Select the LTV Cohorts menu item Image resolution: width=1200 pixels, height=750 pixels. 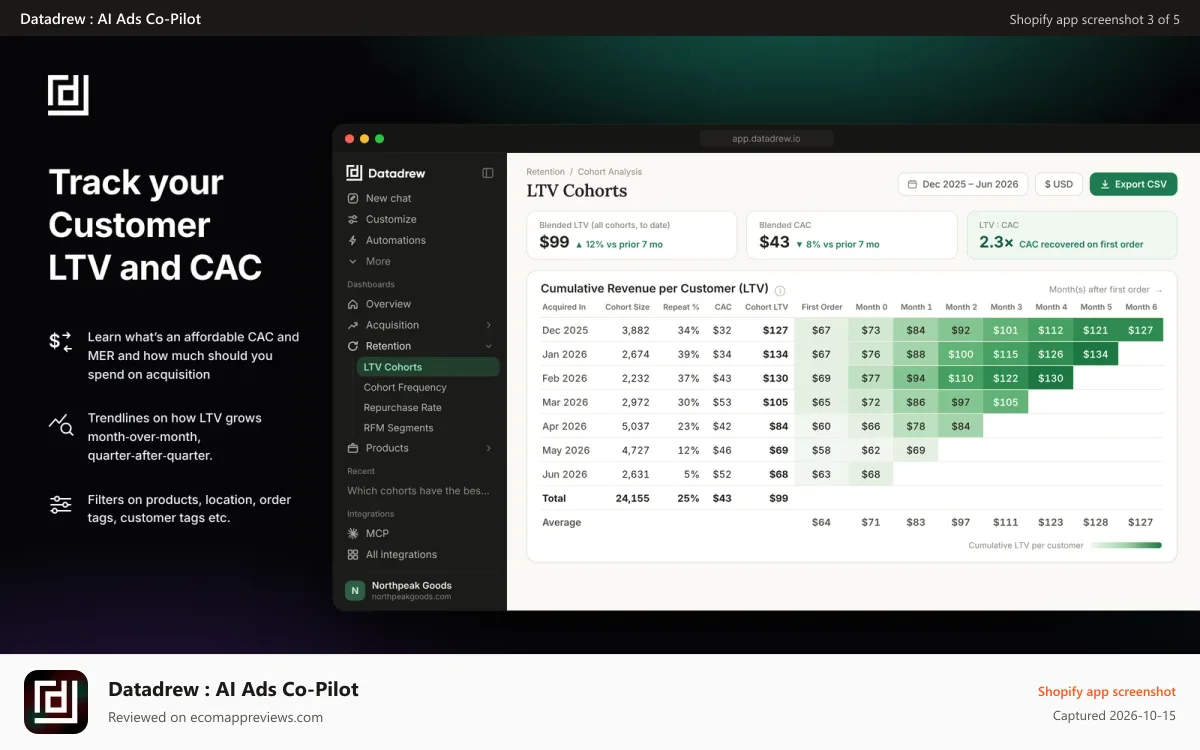(428, 367)
